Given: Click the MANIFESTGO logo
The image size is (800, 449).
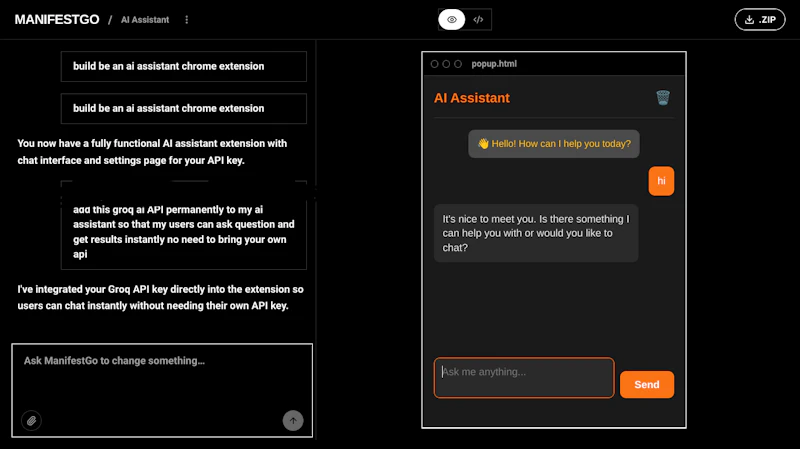Looking at the screenshot, I should click(x=57, y=19).
